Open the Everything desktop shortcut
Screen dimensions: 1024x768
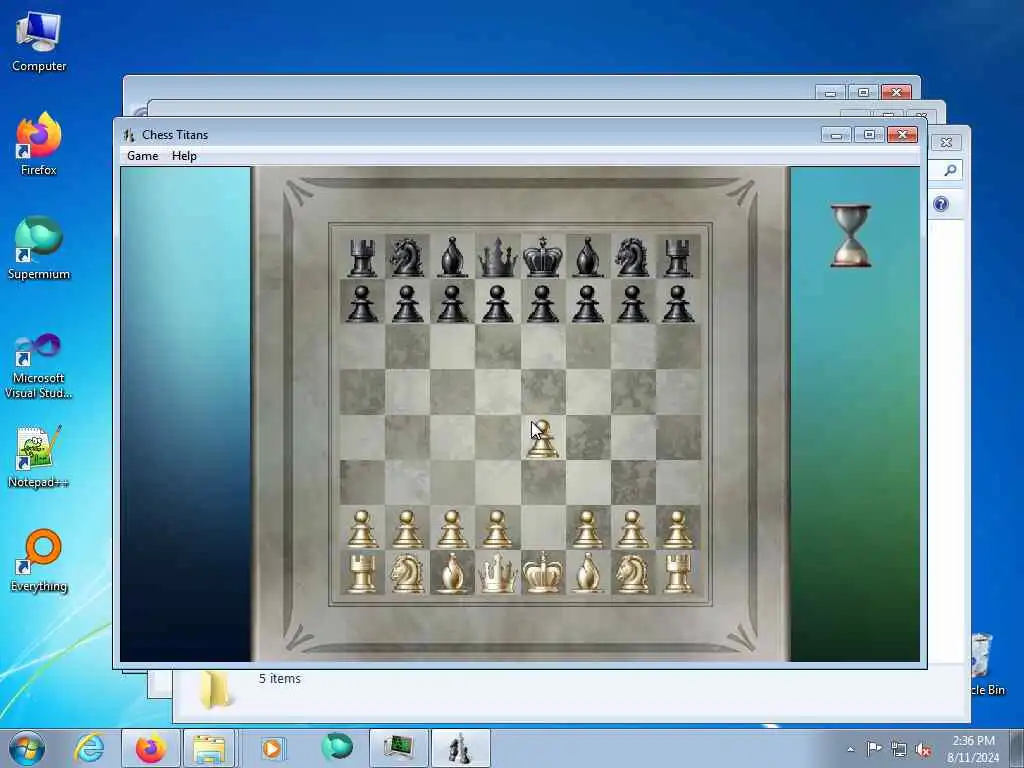(39, 560)
